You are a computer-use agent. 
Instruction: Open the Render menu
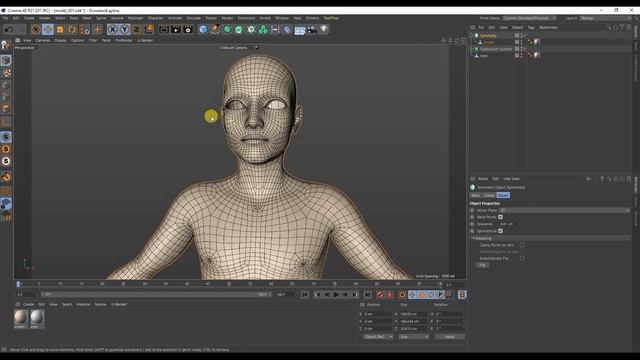(227, 18)
